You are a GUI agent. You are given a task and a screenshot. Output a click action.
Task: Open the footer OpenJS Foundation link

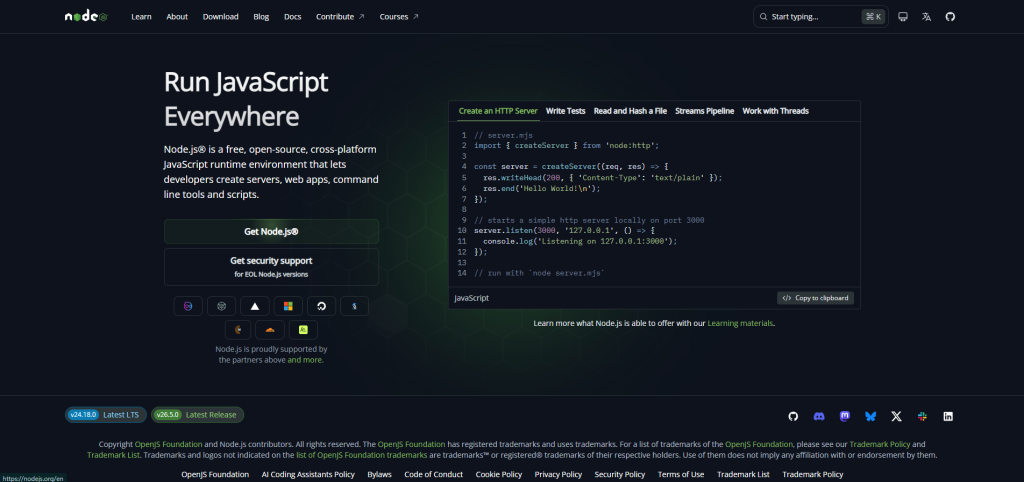point(215,475)
